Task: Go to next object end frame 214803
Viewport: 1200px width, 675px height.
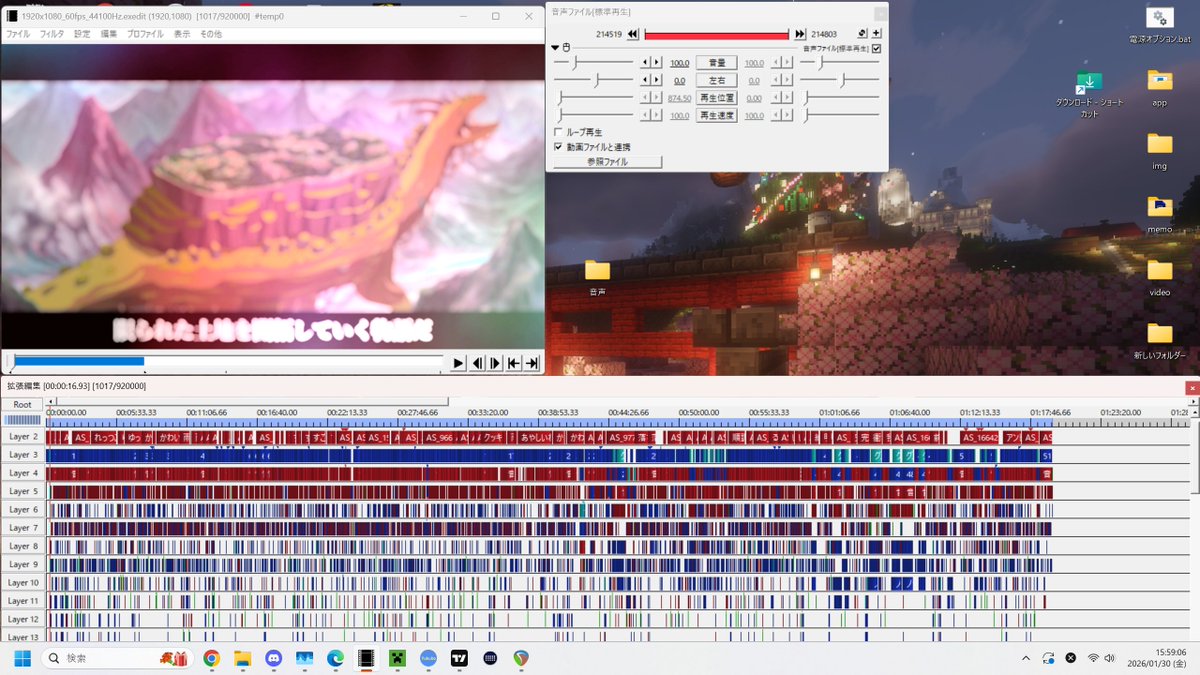Action: tap(800, 34)
